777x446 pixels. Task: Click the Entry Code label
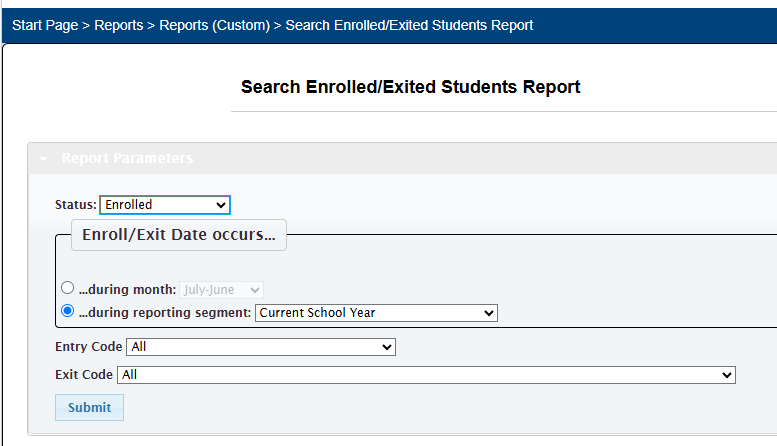click(89, 346)
